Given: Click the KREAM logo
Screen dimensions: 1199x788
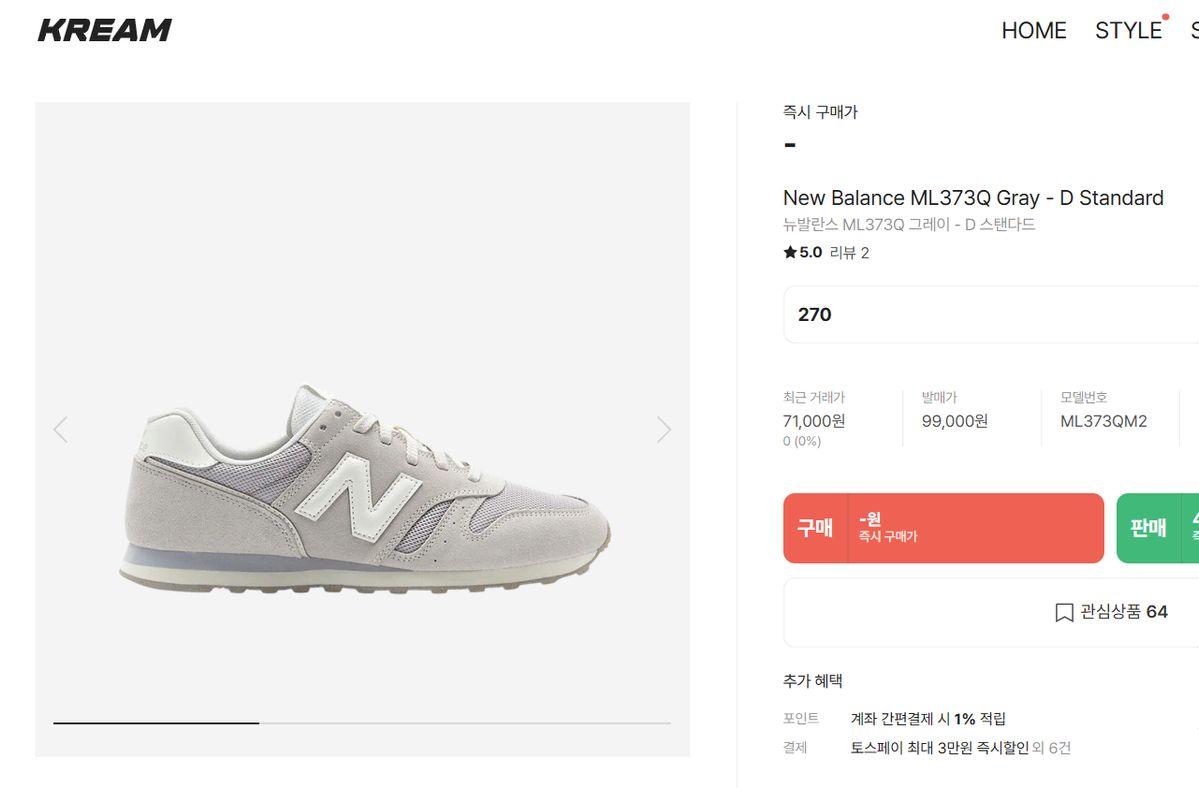Looking at the screenshot, I should click(105, 30).
